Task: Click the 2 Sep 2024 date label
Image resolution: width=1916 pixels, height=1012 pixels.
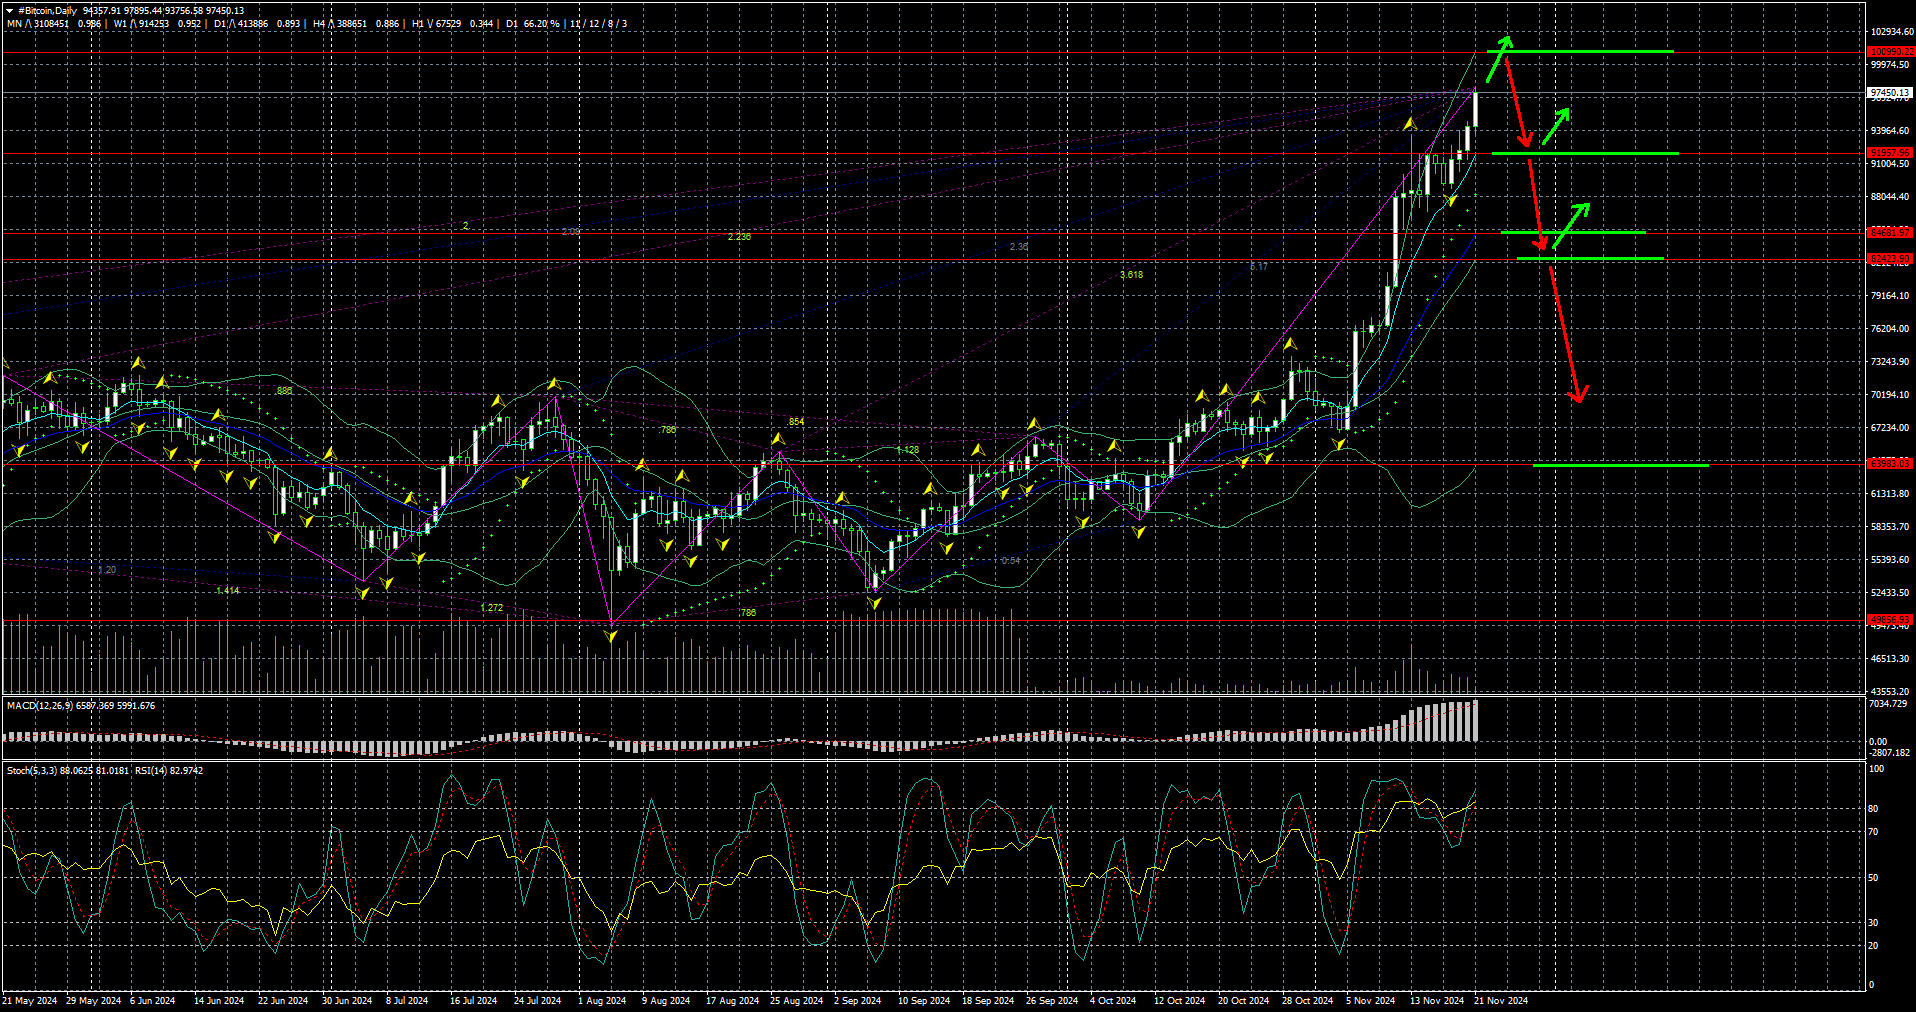Action: 858,1001
